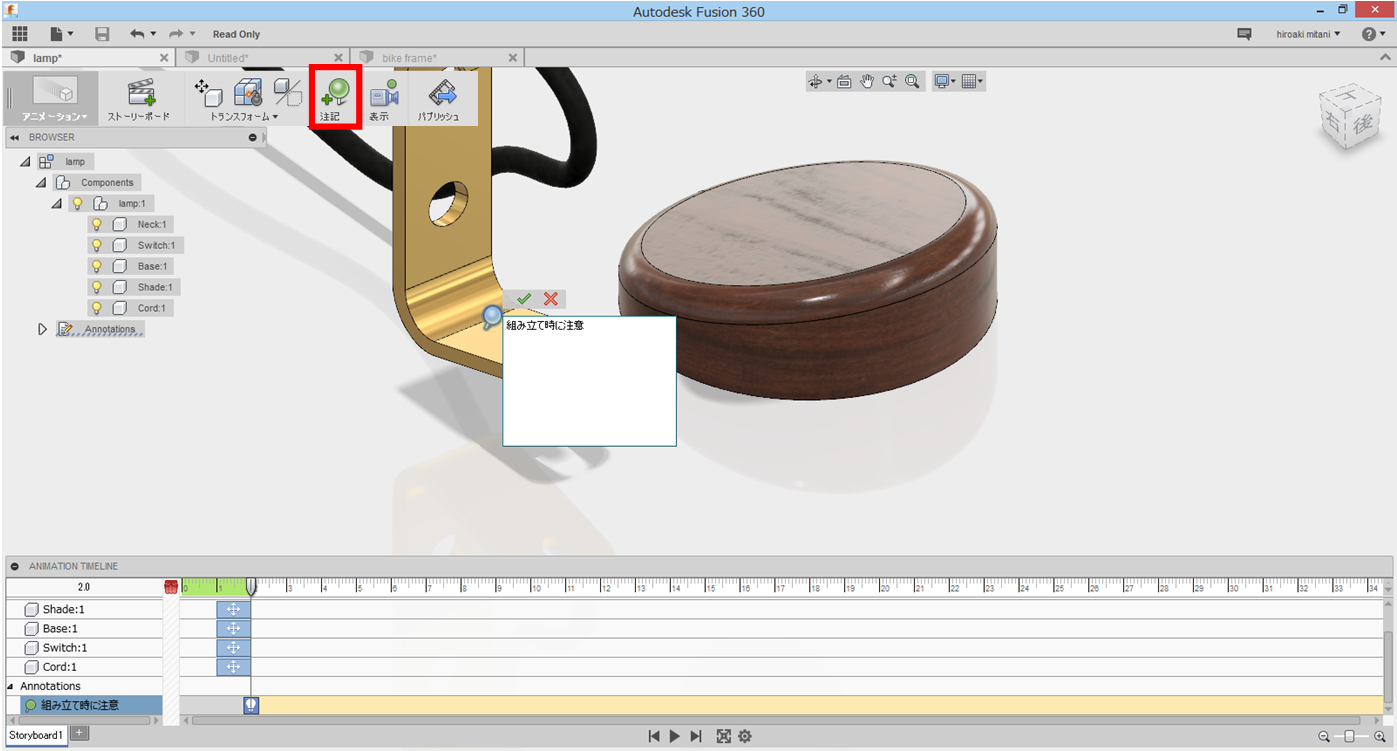Select the パブリッシュ publish icon
This screenshot has width=1397, height=751.
click(442, 96)
